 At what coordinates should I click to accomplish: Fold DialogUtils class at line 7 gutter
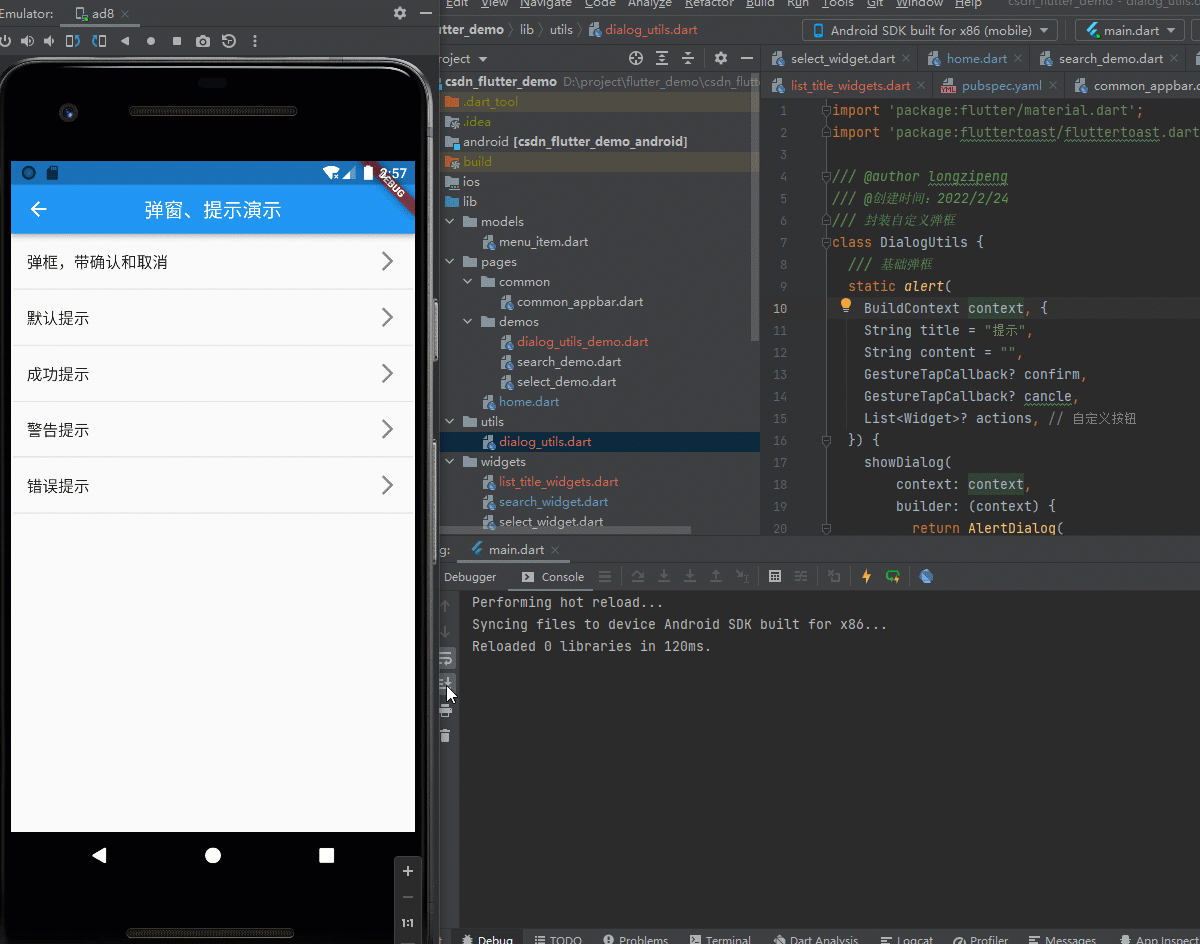tap(825, 242)
